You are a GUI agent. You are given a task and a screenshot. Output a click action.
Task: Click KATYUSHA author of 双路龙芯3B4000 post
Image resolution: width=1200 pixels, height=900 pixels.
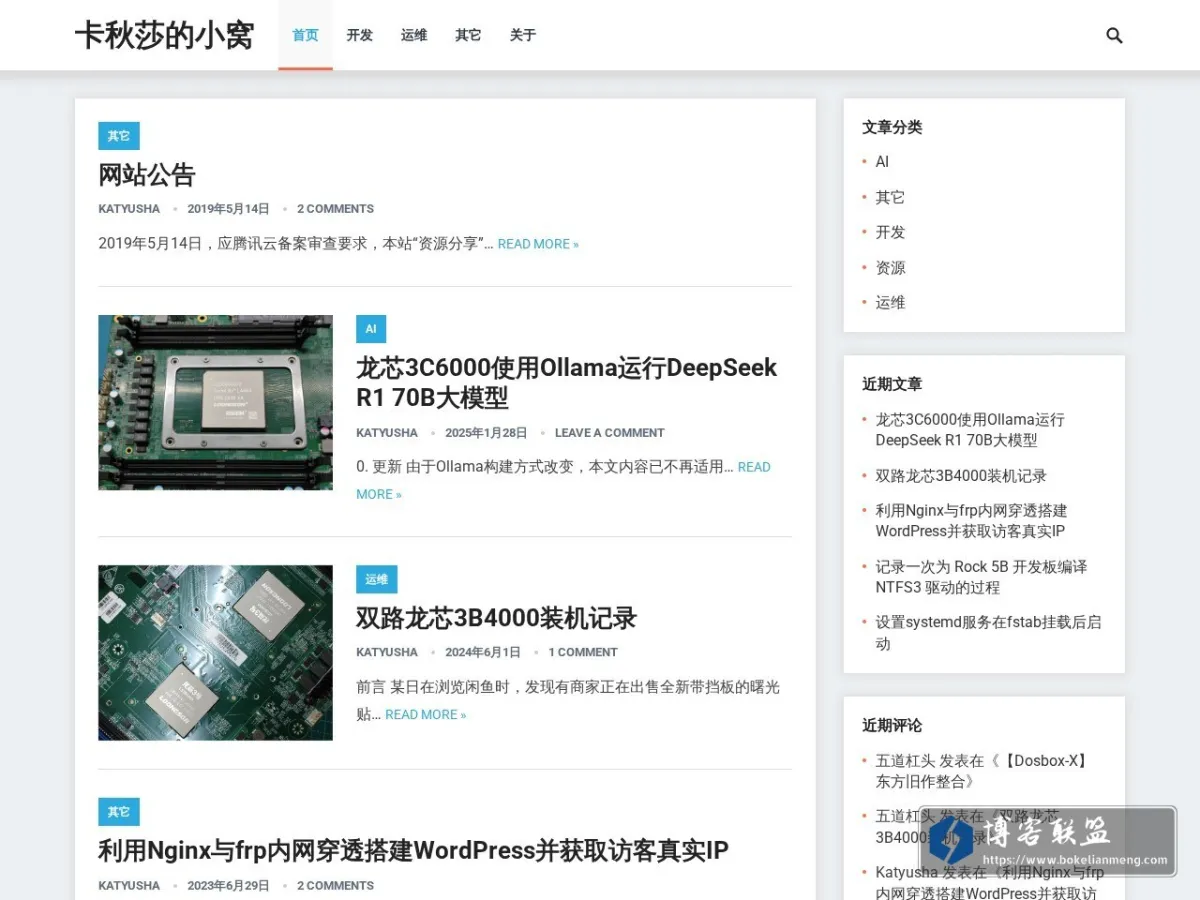[387, 652]
